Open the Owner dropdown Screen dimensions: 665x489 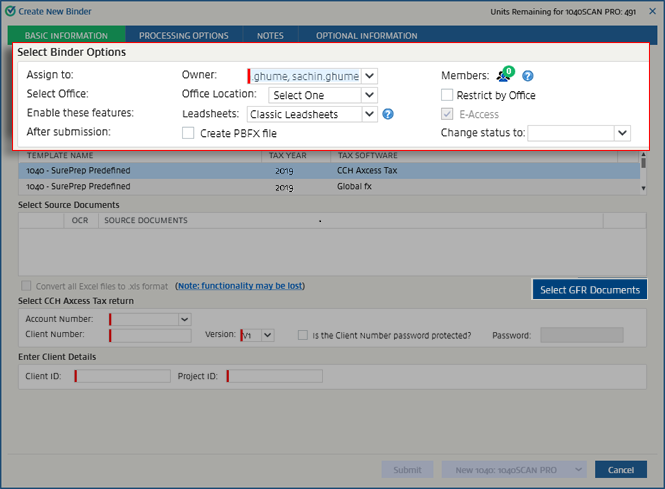click(x=369, y=76)
